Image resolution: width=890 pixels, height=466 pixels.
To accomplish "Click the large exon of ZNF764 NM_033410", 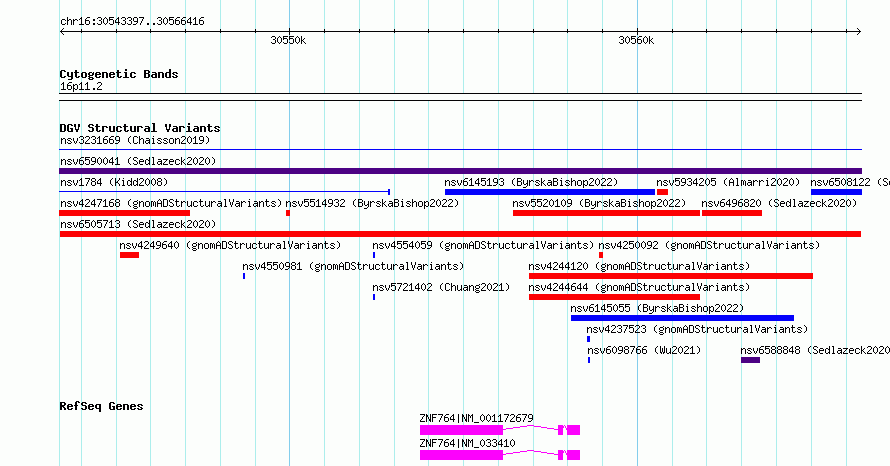I will coord(461,455).
